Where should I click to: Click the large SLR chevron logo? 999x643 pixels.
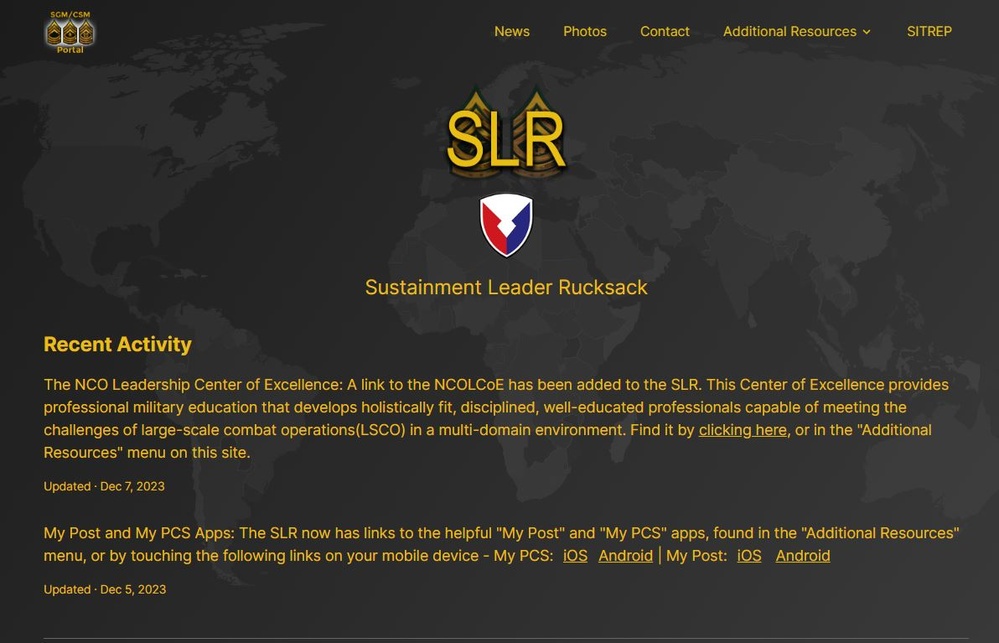pos(506,133)
